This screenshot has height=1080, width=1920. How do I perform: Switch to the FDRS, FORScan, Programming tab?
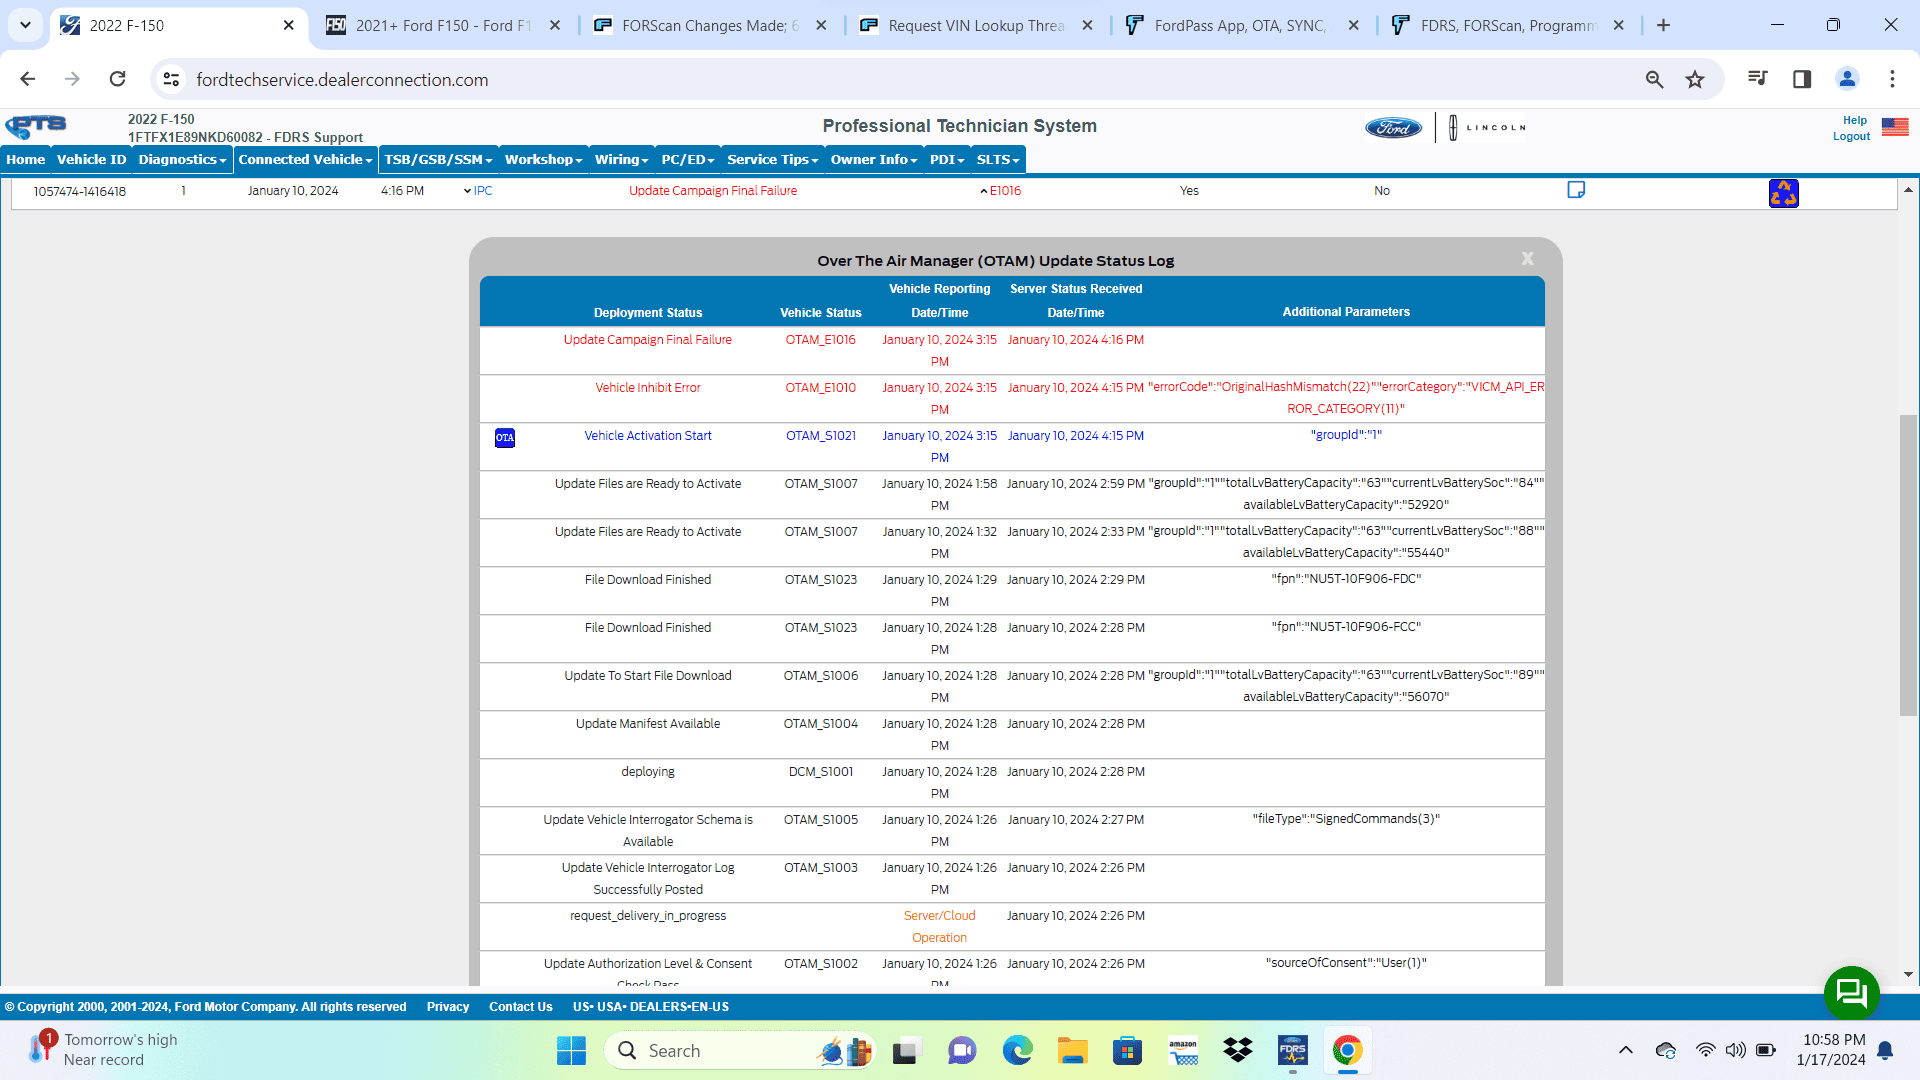pos(1500,25)
